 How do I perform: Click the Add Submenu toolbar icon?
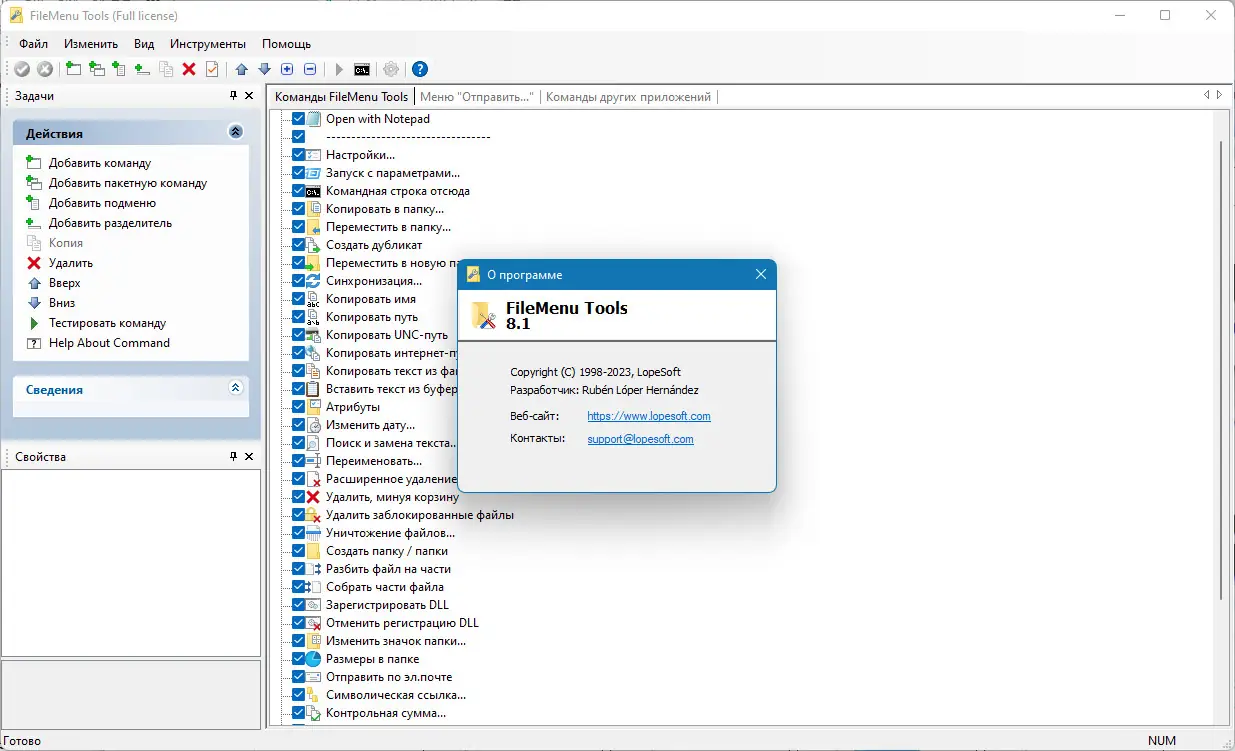pyautogui.click(x=120, y=69)
